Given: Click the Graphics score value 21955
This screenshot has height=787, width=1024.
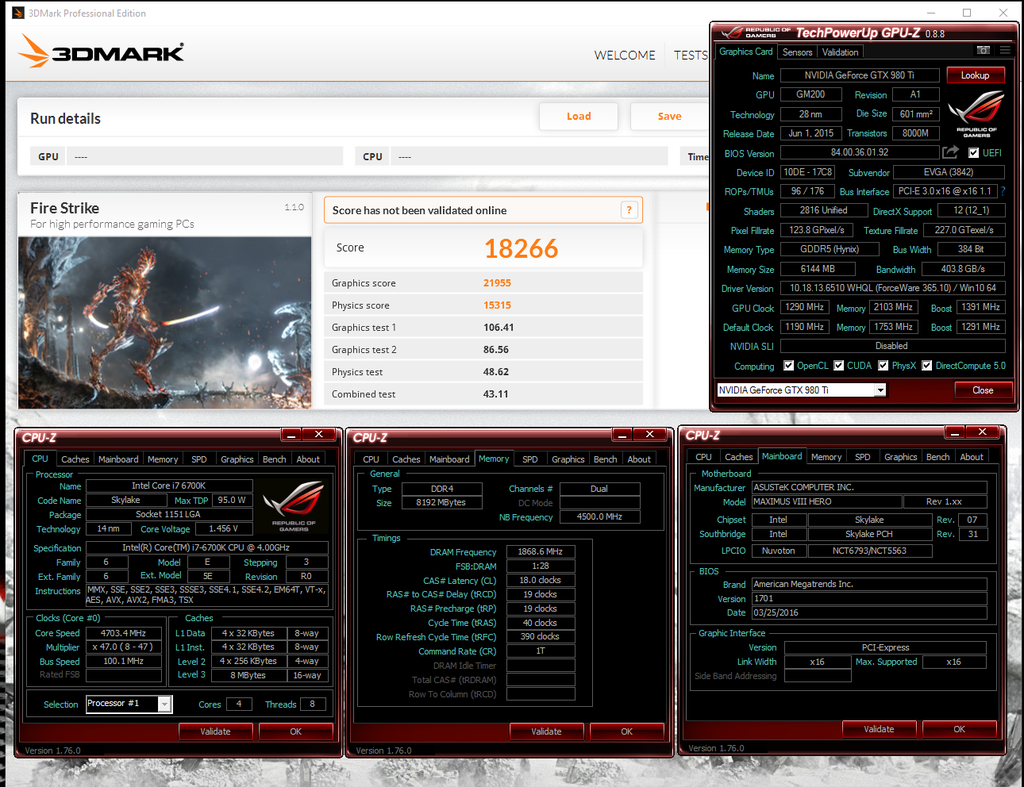Looking at the screenshot, I should pyautogui.click(x=497, y=283).
